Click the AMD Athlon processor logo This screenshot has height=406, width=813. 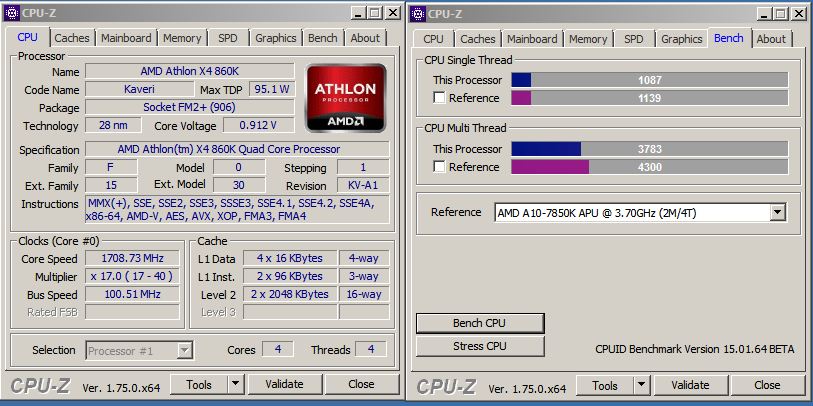point(346,97)
